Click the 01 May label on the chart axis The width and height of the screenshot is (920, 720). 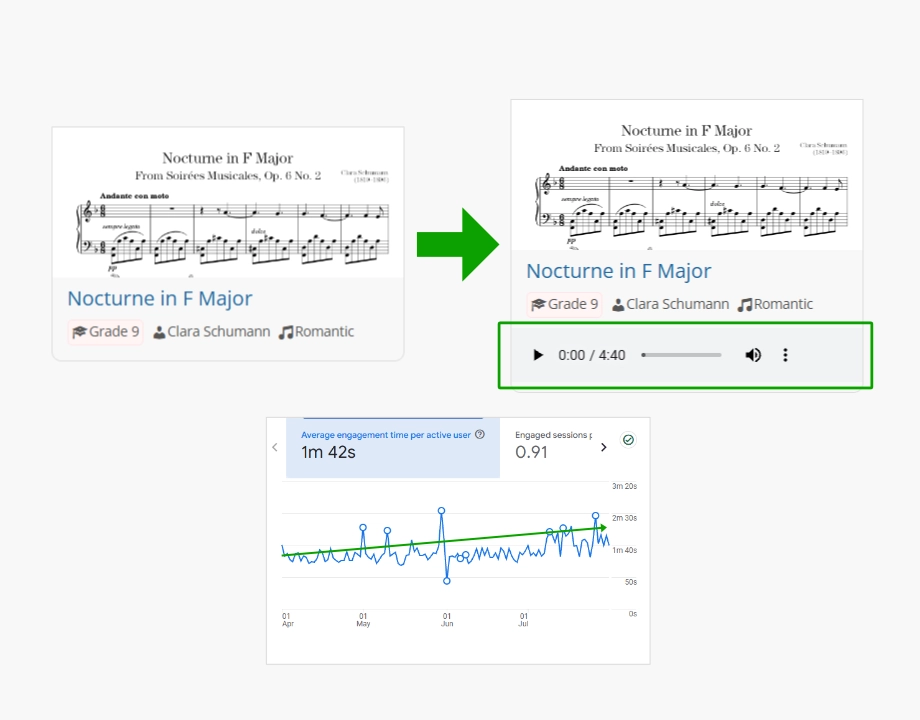coord(363,620)
